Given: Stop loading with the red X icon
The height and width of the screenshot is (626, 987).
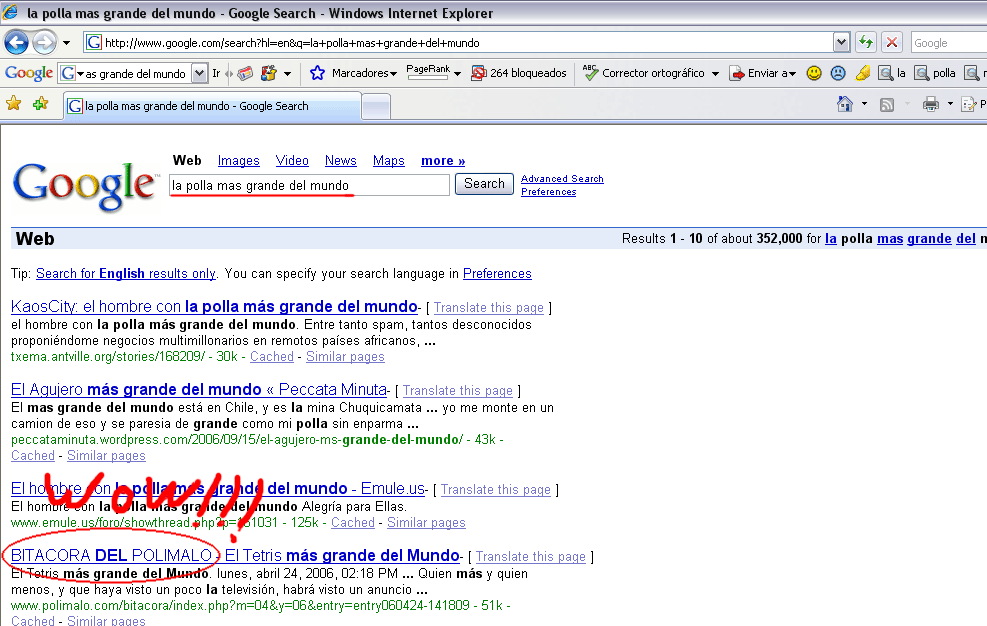Looking at the screenshot, I should (892, 43).
